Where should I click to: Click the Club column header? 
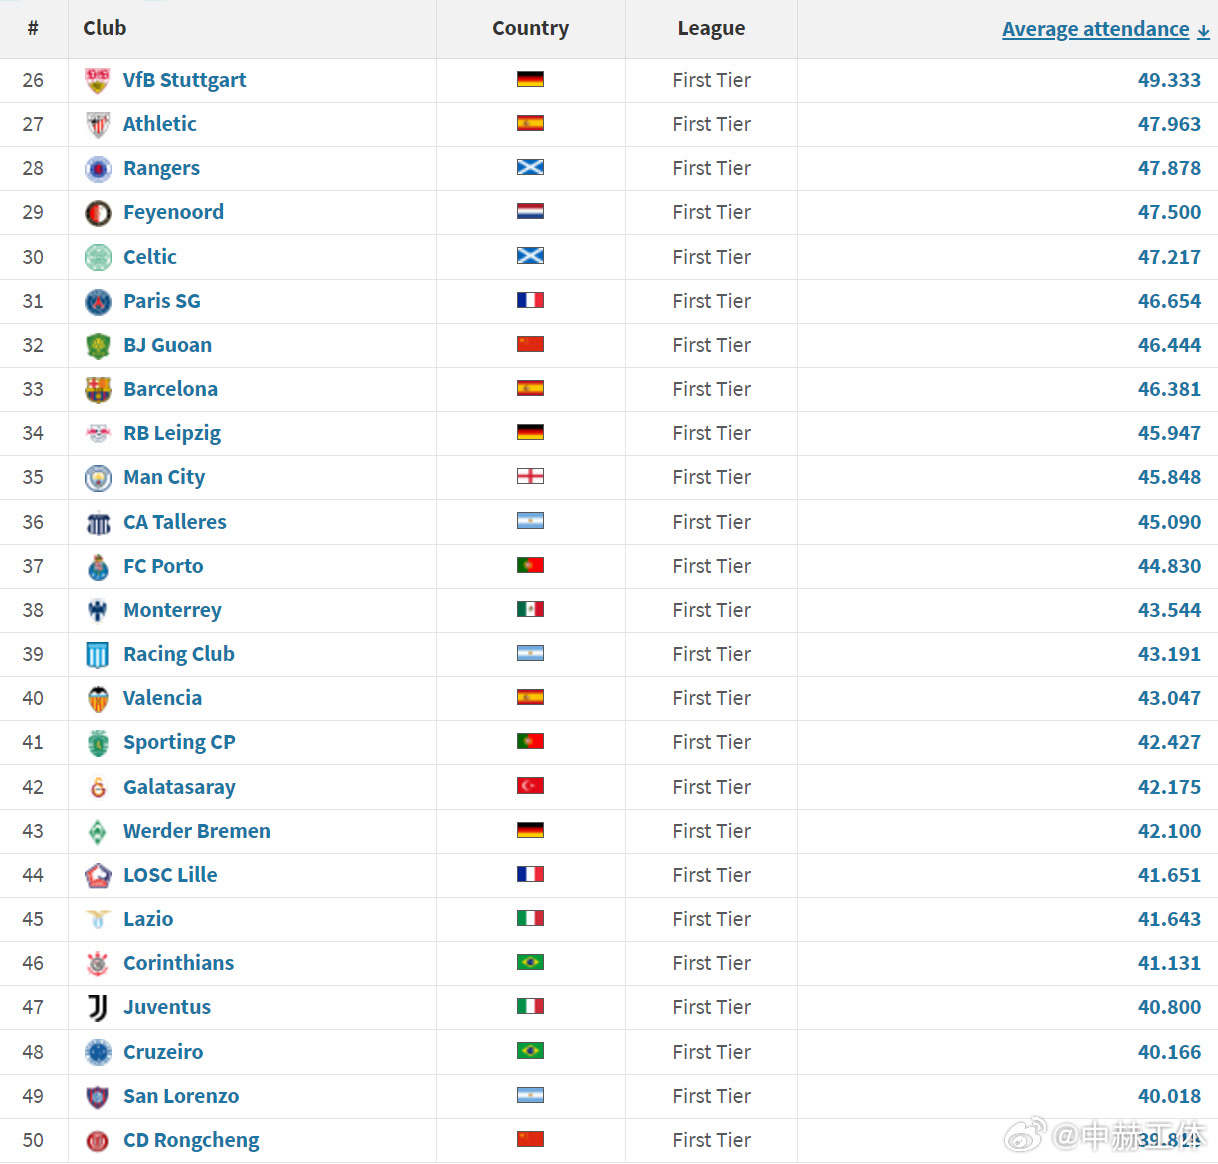pos(105,28)
